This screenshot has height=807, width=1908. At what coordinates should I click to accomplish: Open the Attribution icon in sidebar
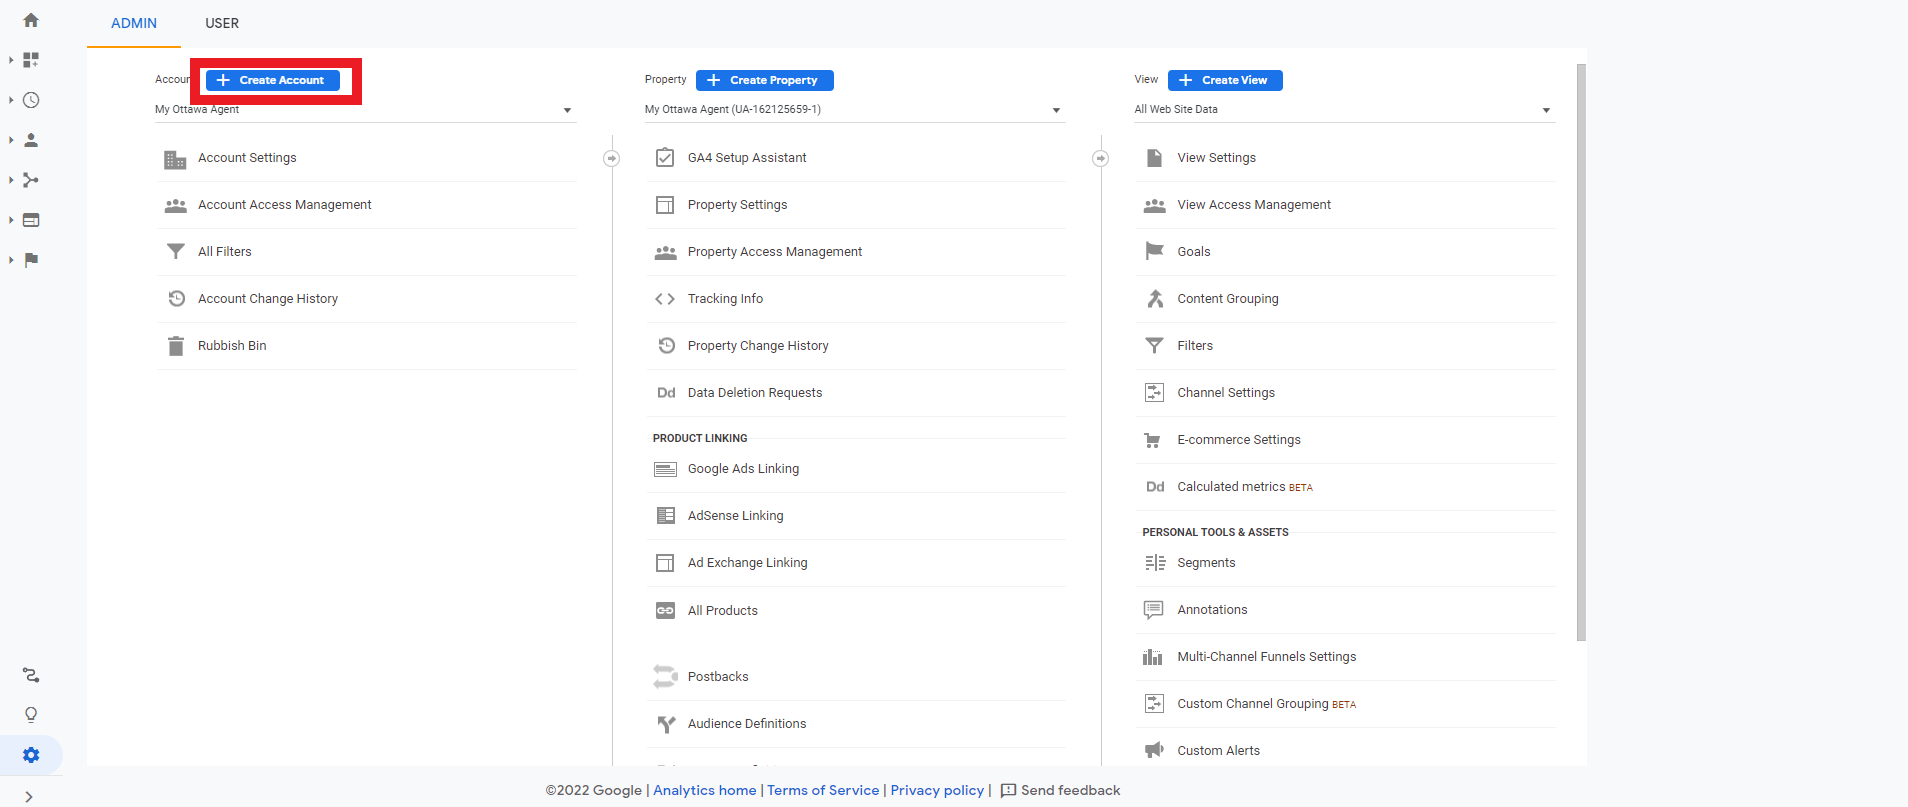(x=31, y=676)
